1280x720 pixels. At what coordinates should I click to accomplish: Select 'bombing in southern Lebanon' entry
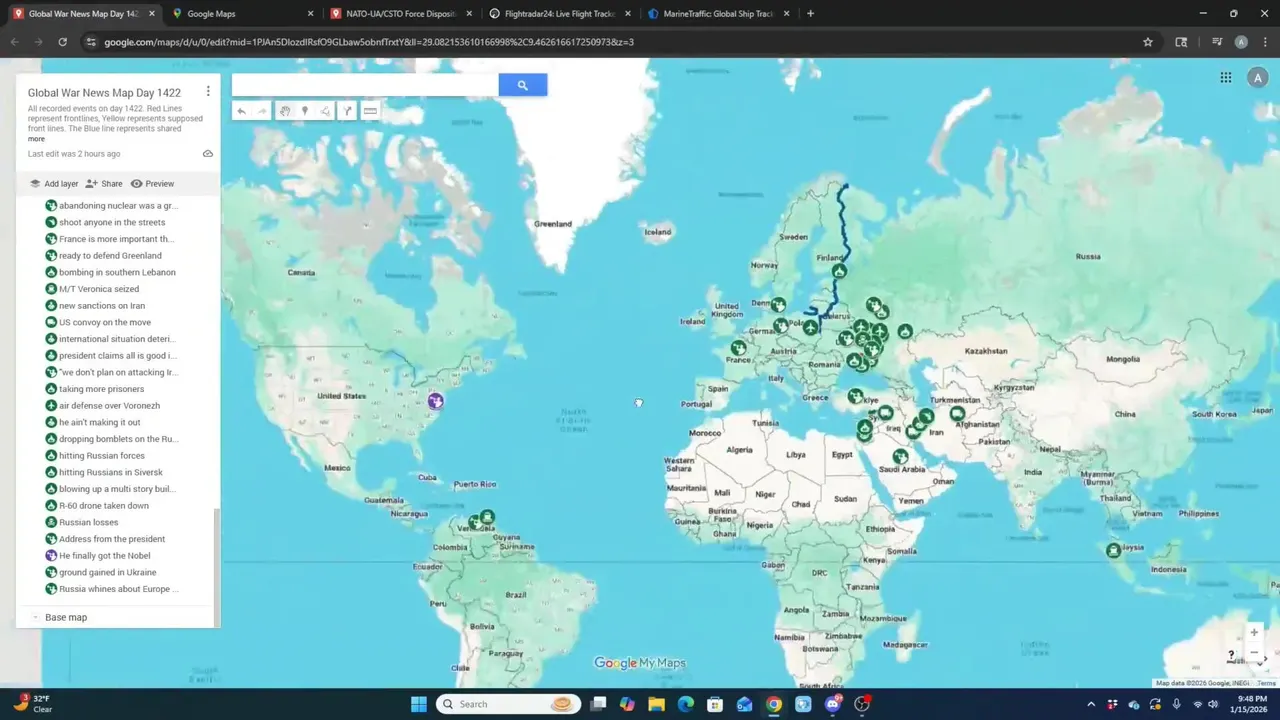click(x=117, y=272)
